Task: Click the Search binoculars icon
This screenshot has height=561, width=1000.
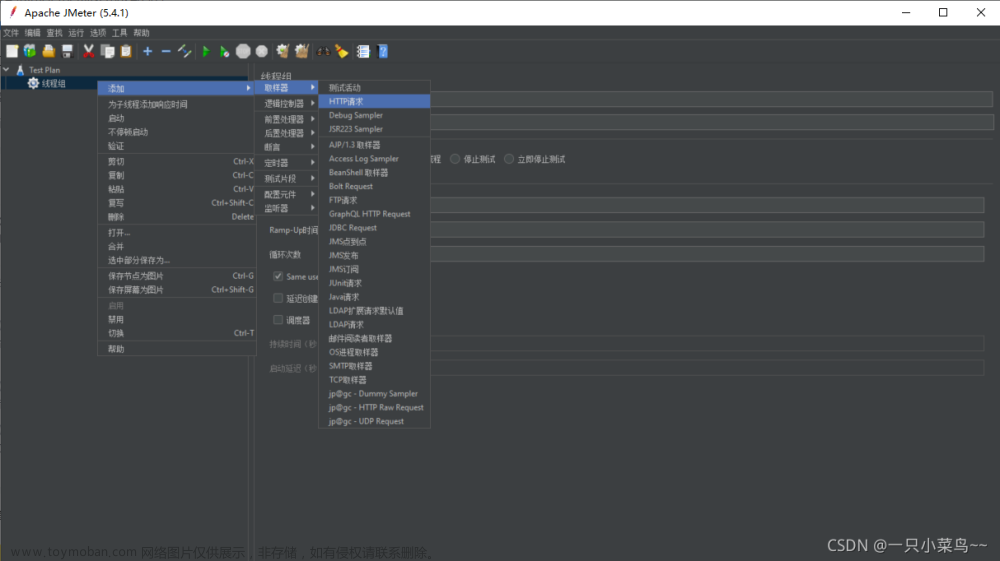Action: coord(323,51)
